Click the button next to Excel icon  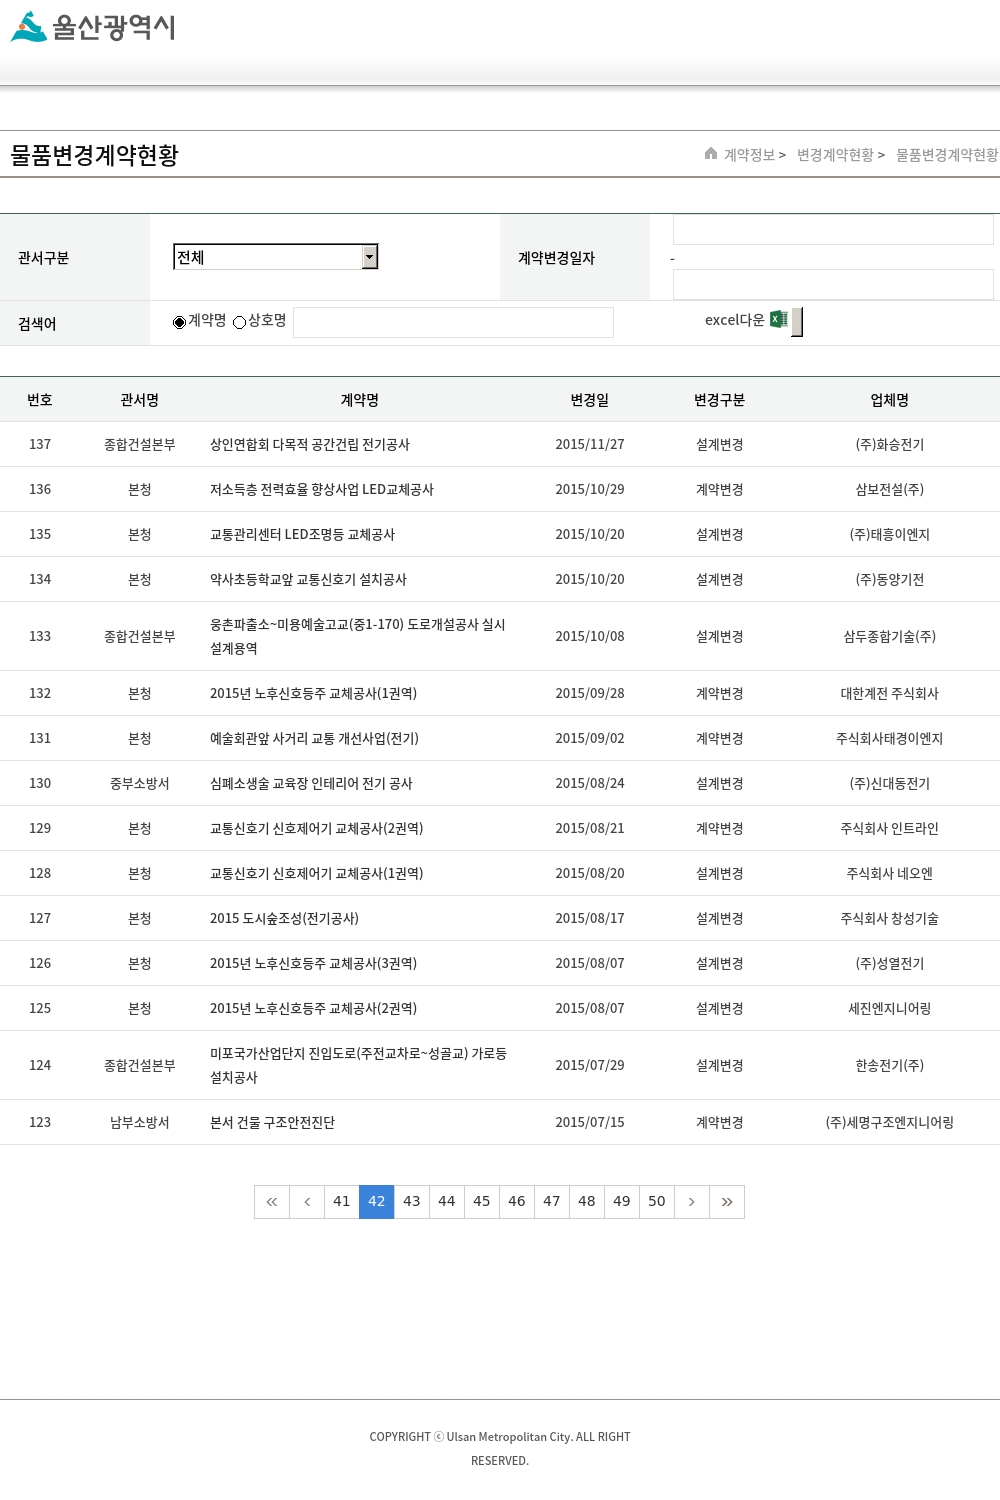(x=797, y=322)
